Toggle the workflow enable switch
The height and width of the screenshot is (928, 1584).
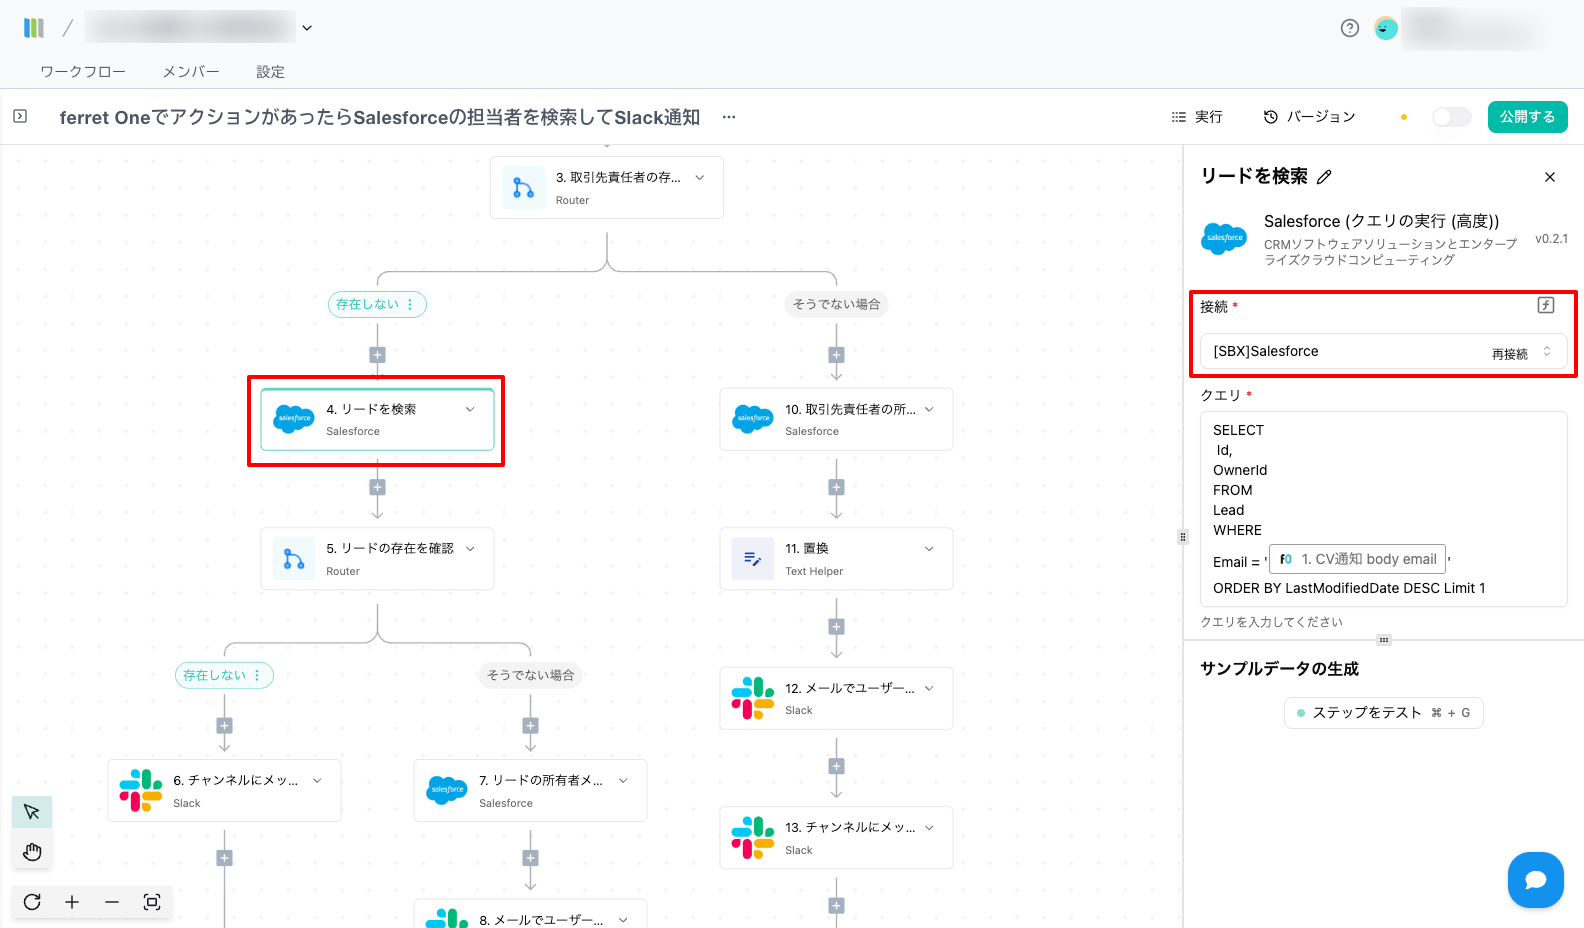pyautogui.click(x=1452, y=117)
